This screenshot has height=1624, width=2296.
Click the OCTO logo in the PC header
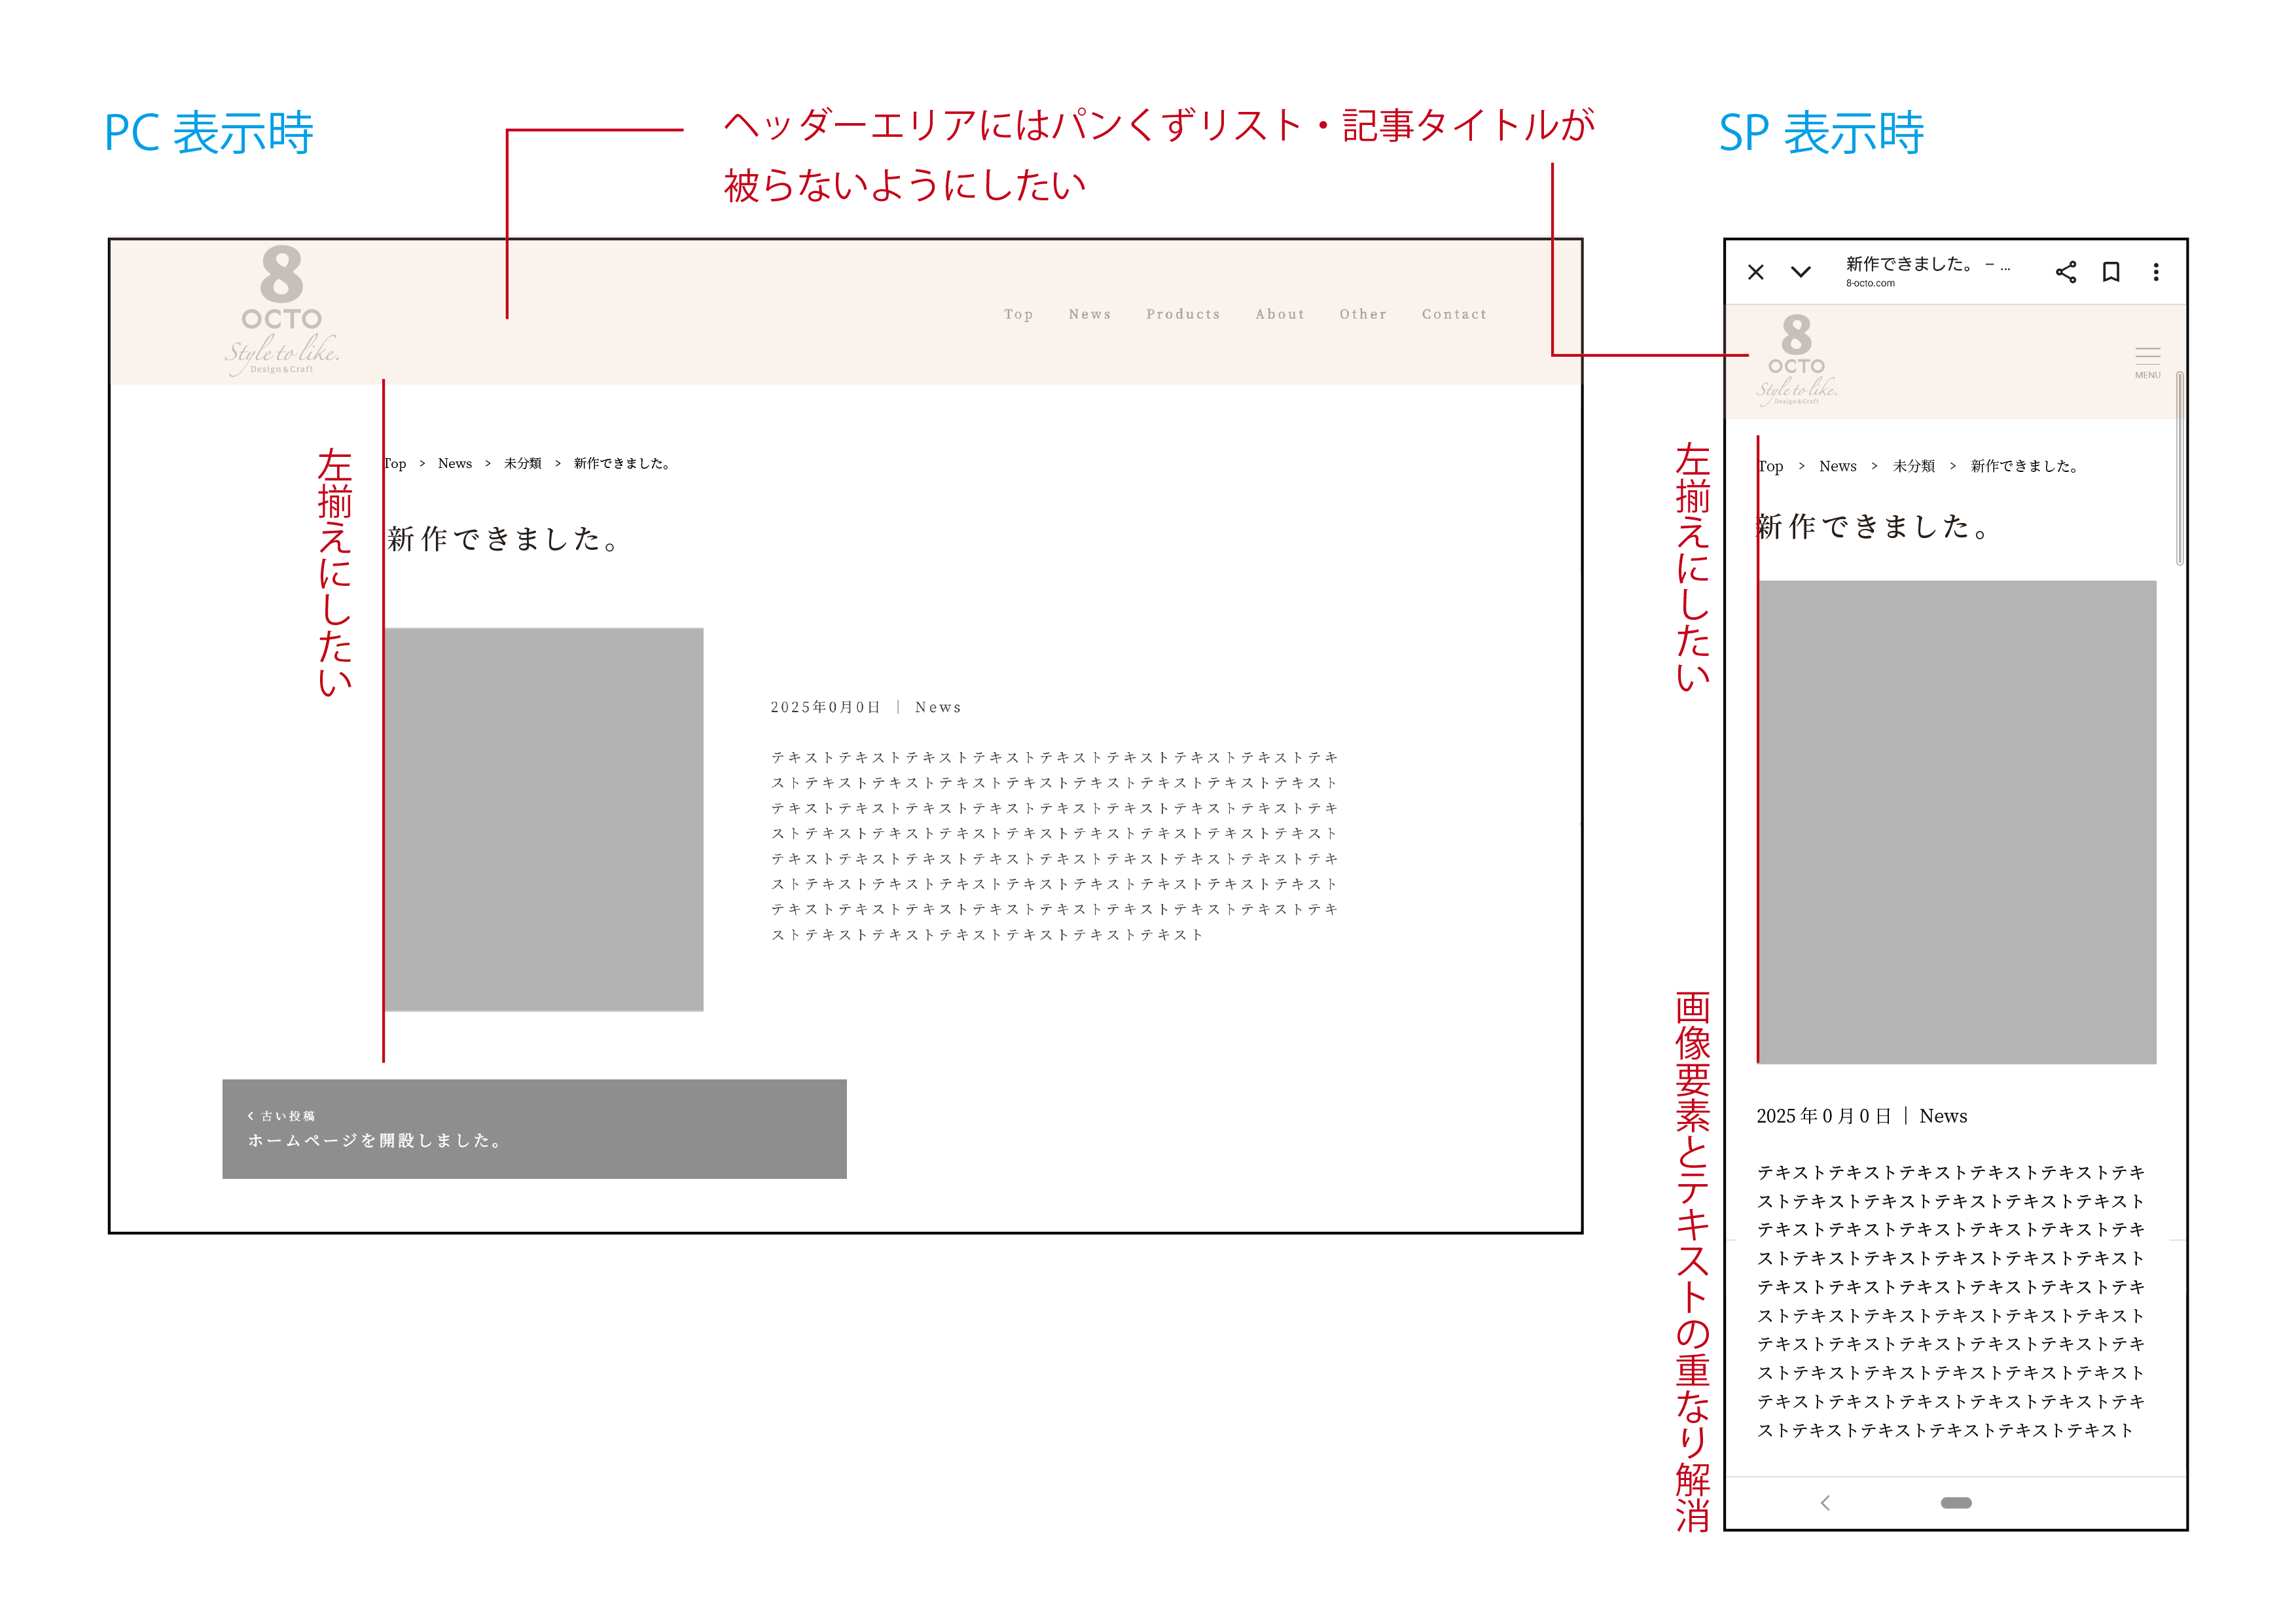pyautogui.click(x=282, y=311)
